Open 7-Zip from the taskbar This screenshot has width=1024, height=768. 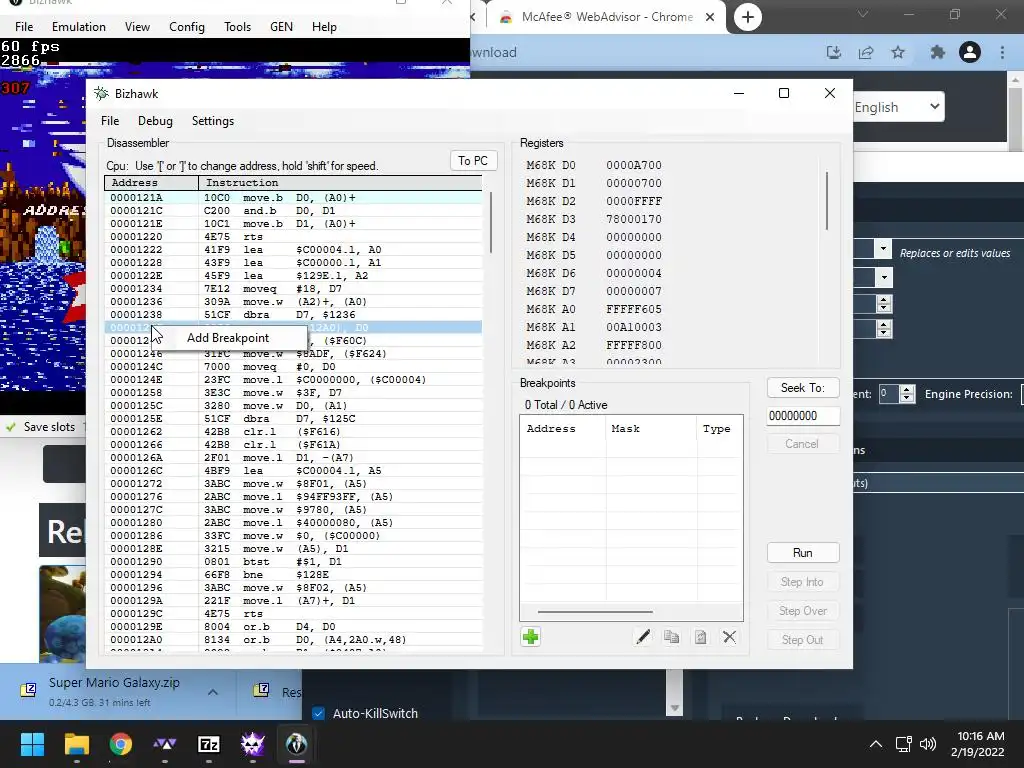pos(208,744)
